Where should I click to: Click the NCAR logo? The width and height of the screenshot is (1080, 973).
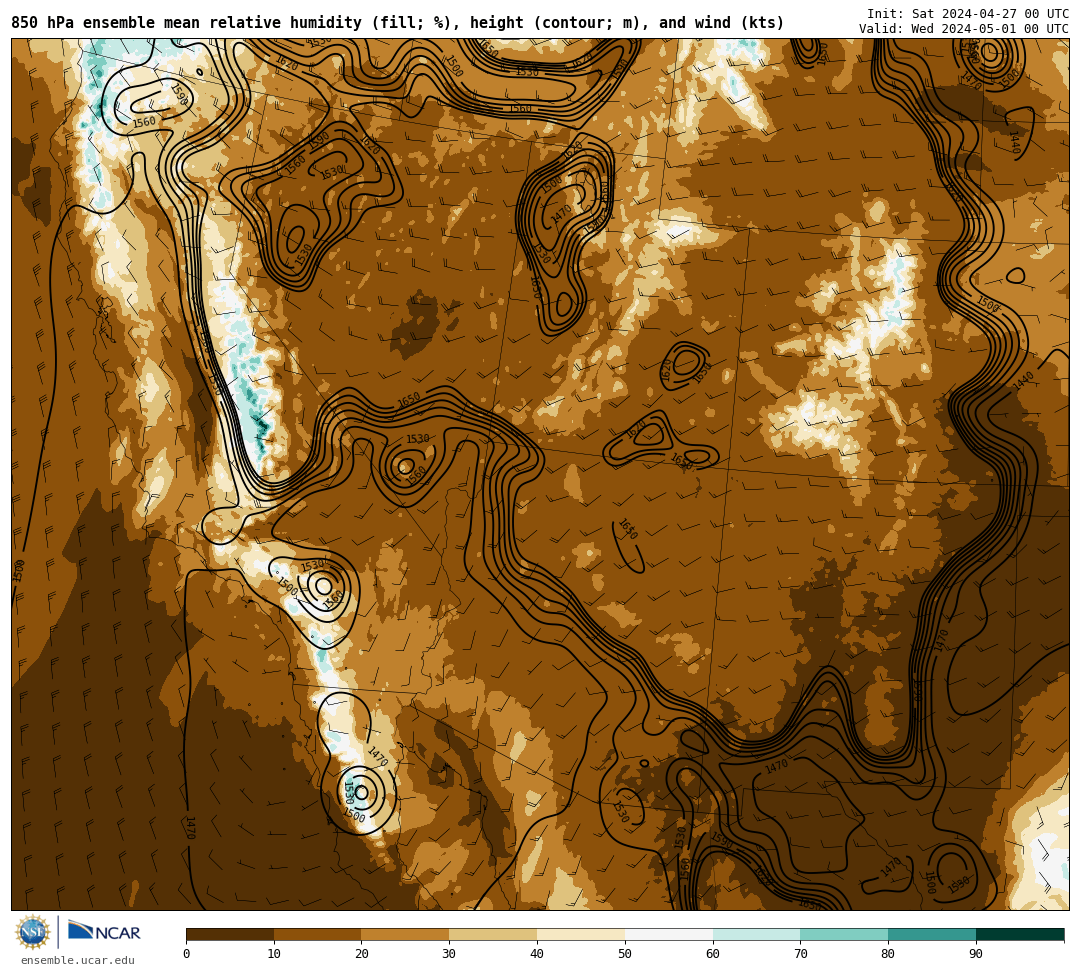[x=104, y=931]
